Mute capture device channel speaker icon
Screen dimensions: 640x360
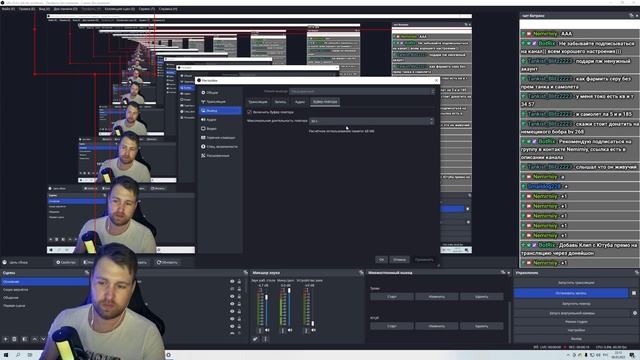(x=313, y=330)
